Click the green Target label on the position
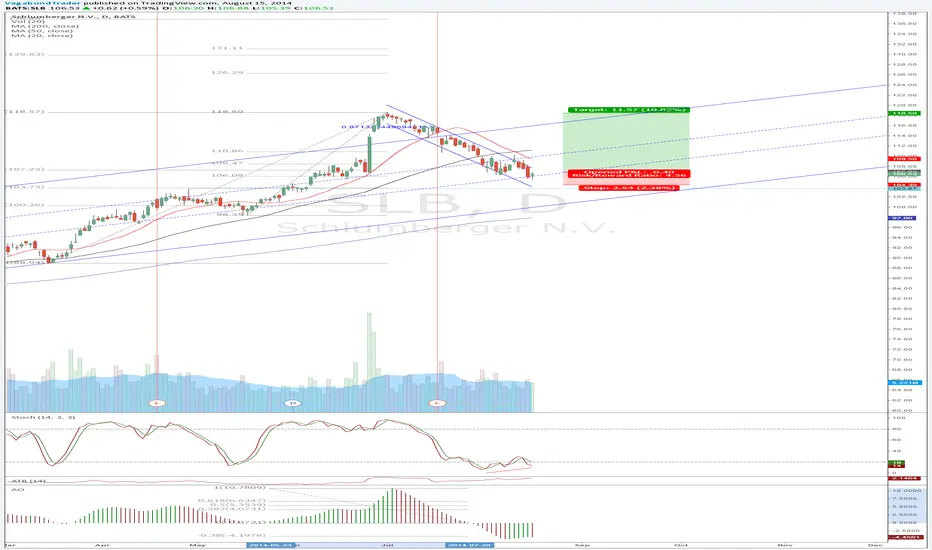Image resolution: width=932 pixels, height=550 pixels. (x=628, y=110)
